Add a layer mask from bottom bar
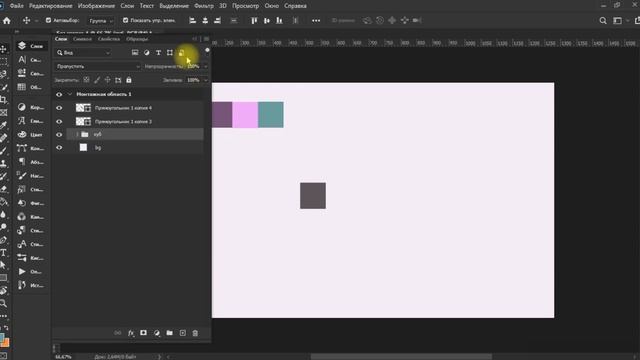This screenshot has height=360, width=640. tap(143, 333)
